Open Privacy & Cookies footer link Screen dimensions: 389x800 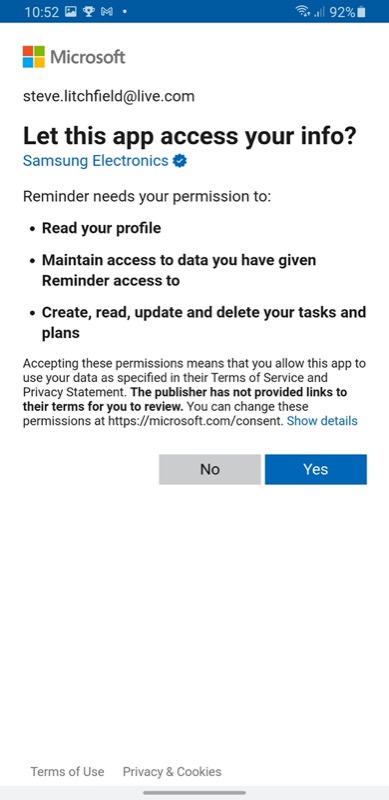[172, 771]
